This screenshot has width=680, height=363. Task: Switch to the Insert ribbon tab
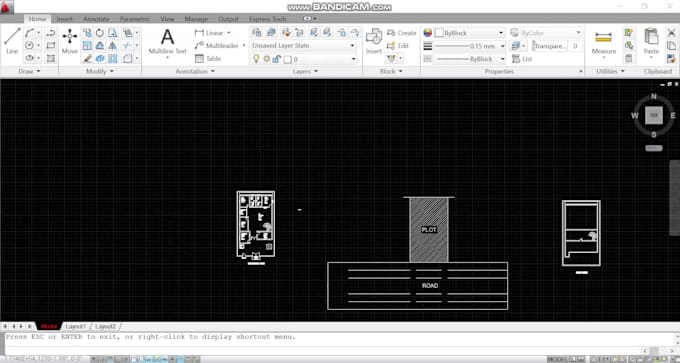[x=65, y=19]
